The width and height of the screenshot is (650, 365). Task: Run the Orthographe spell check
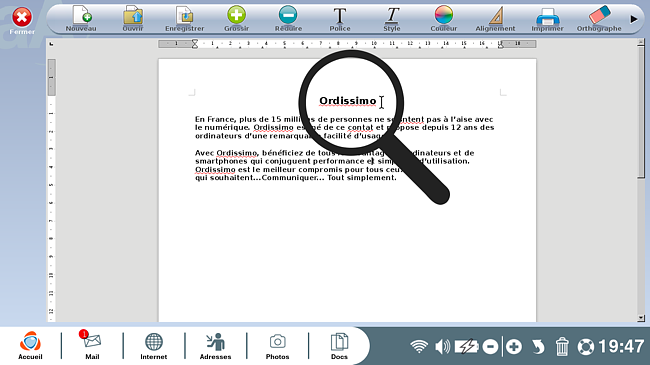pyautogui.click(x=599, y=19)
